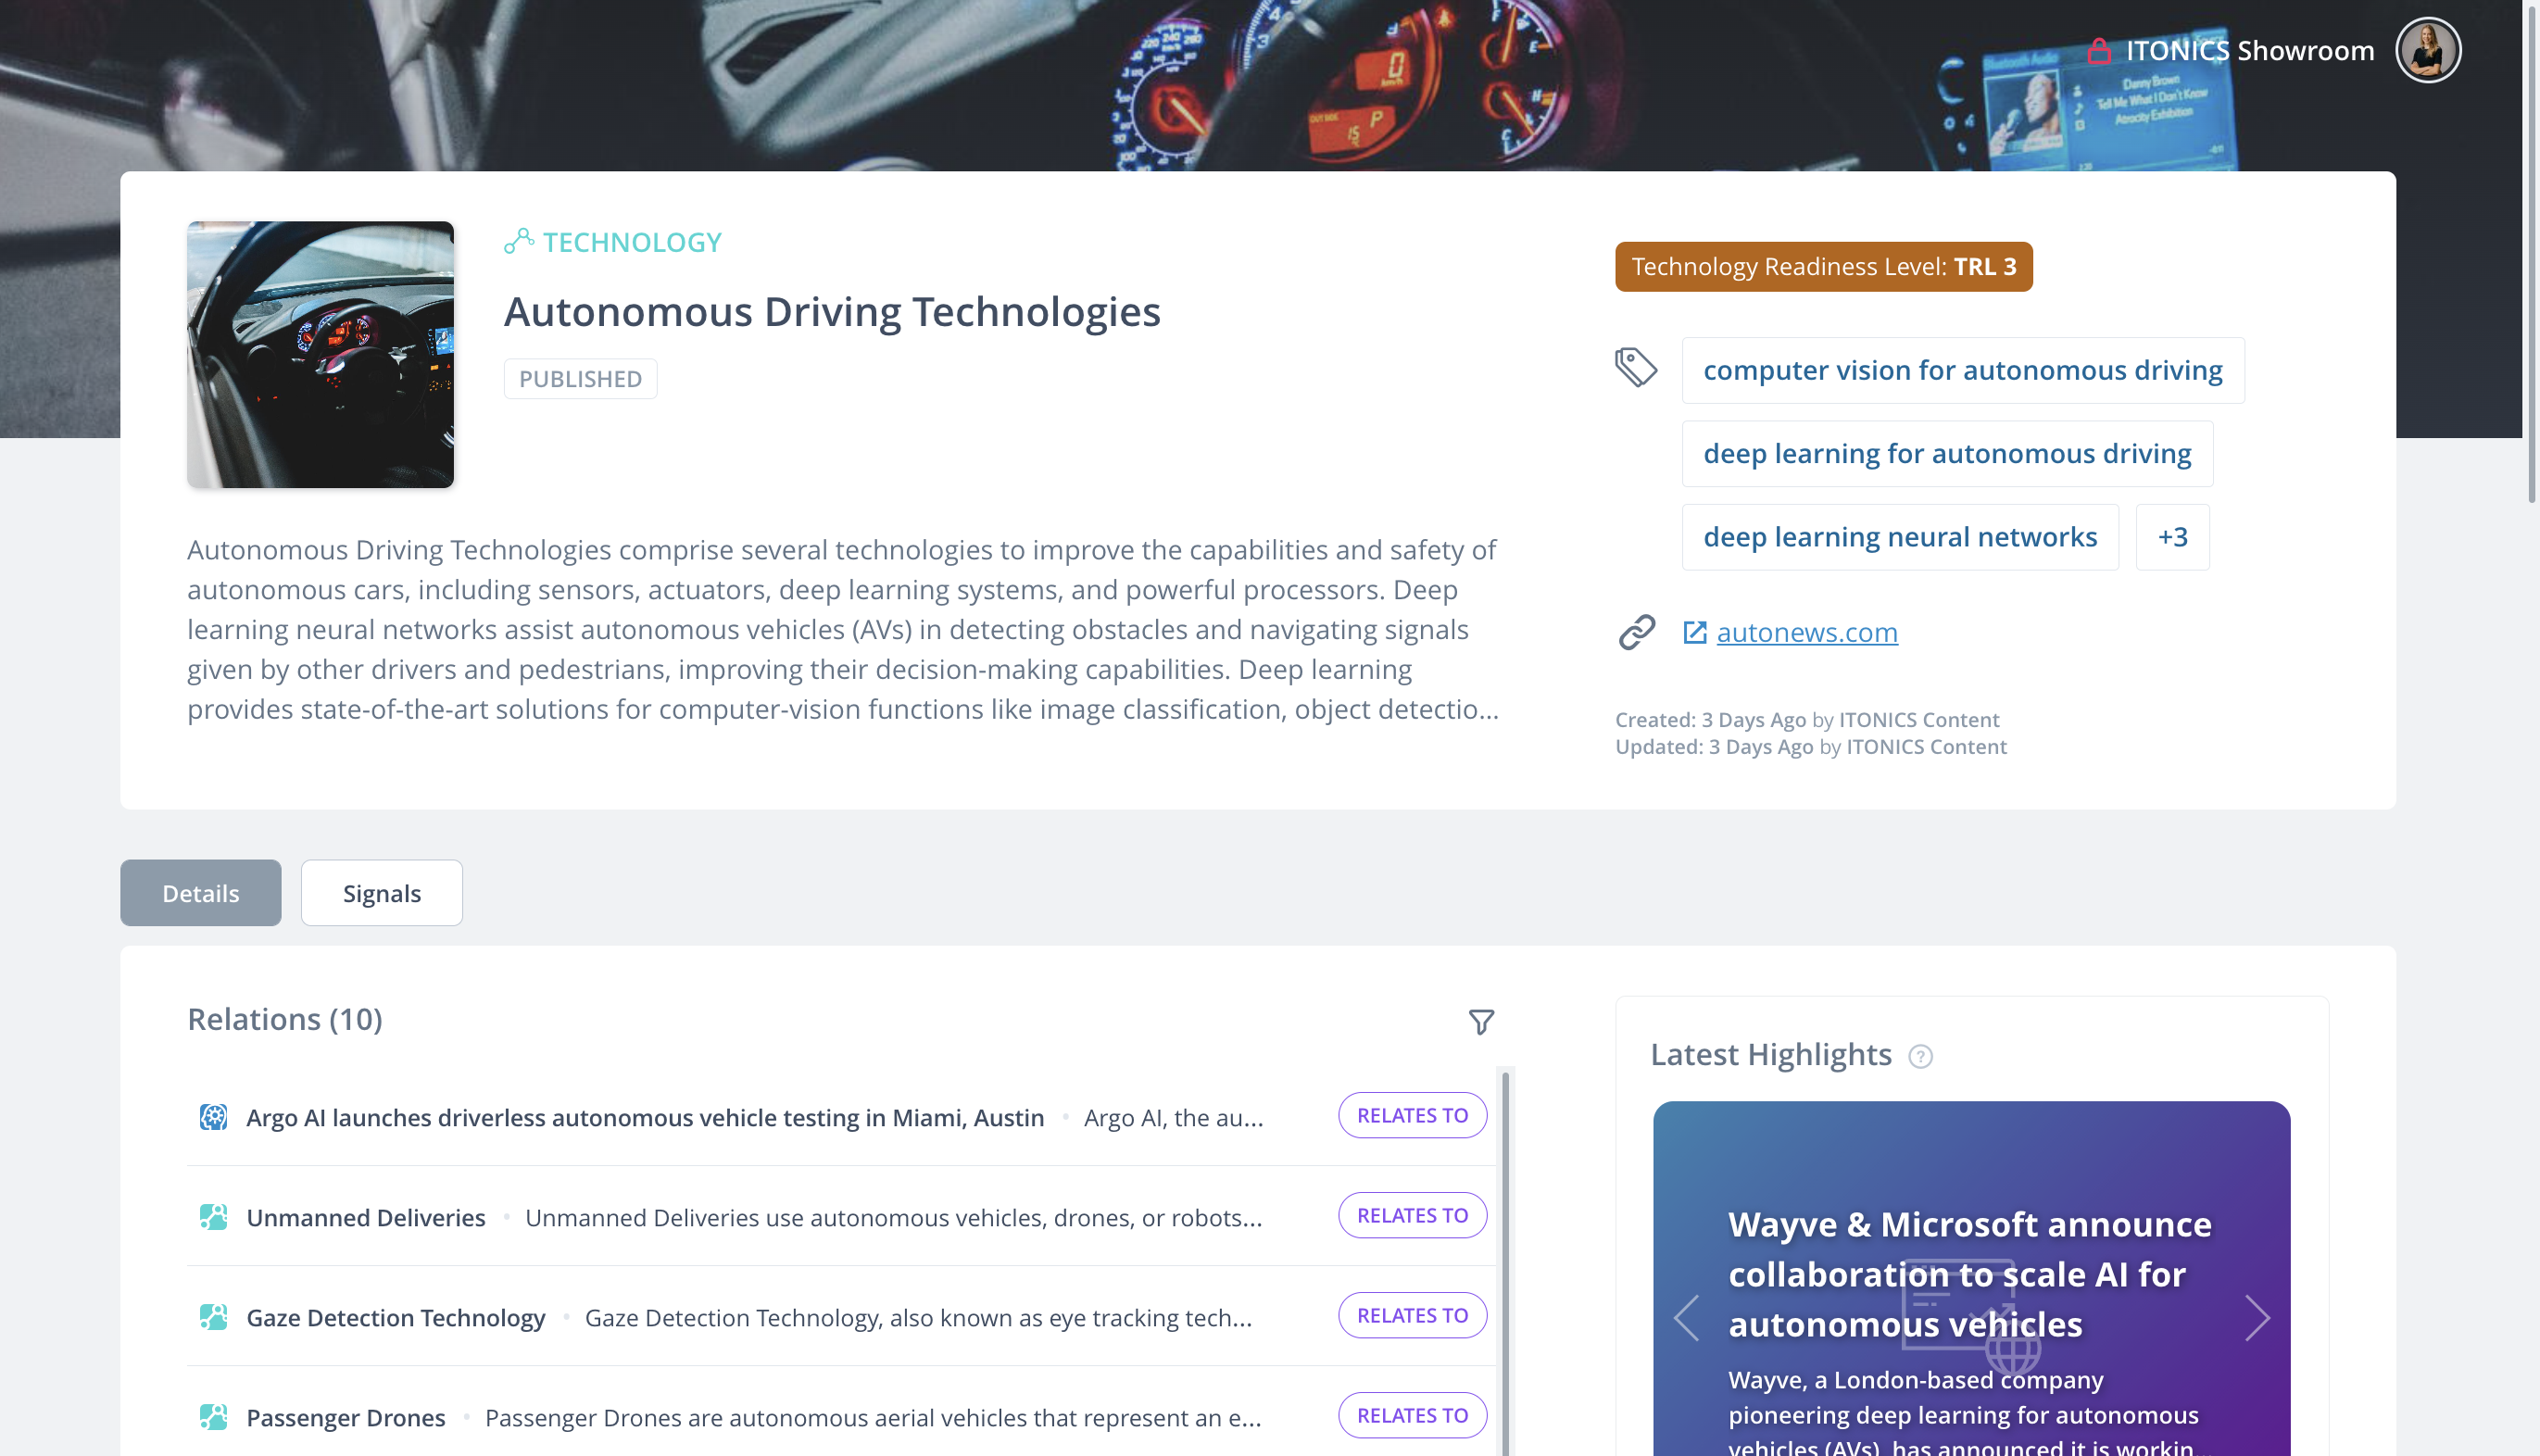Click the tag icon beside the keyword list
2540x1456 pixels.
tap(1635, 367)
